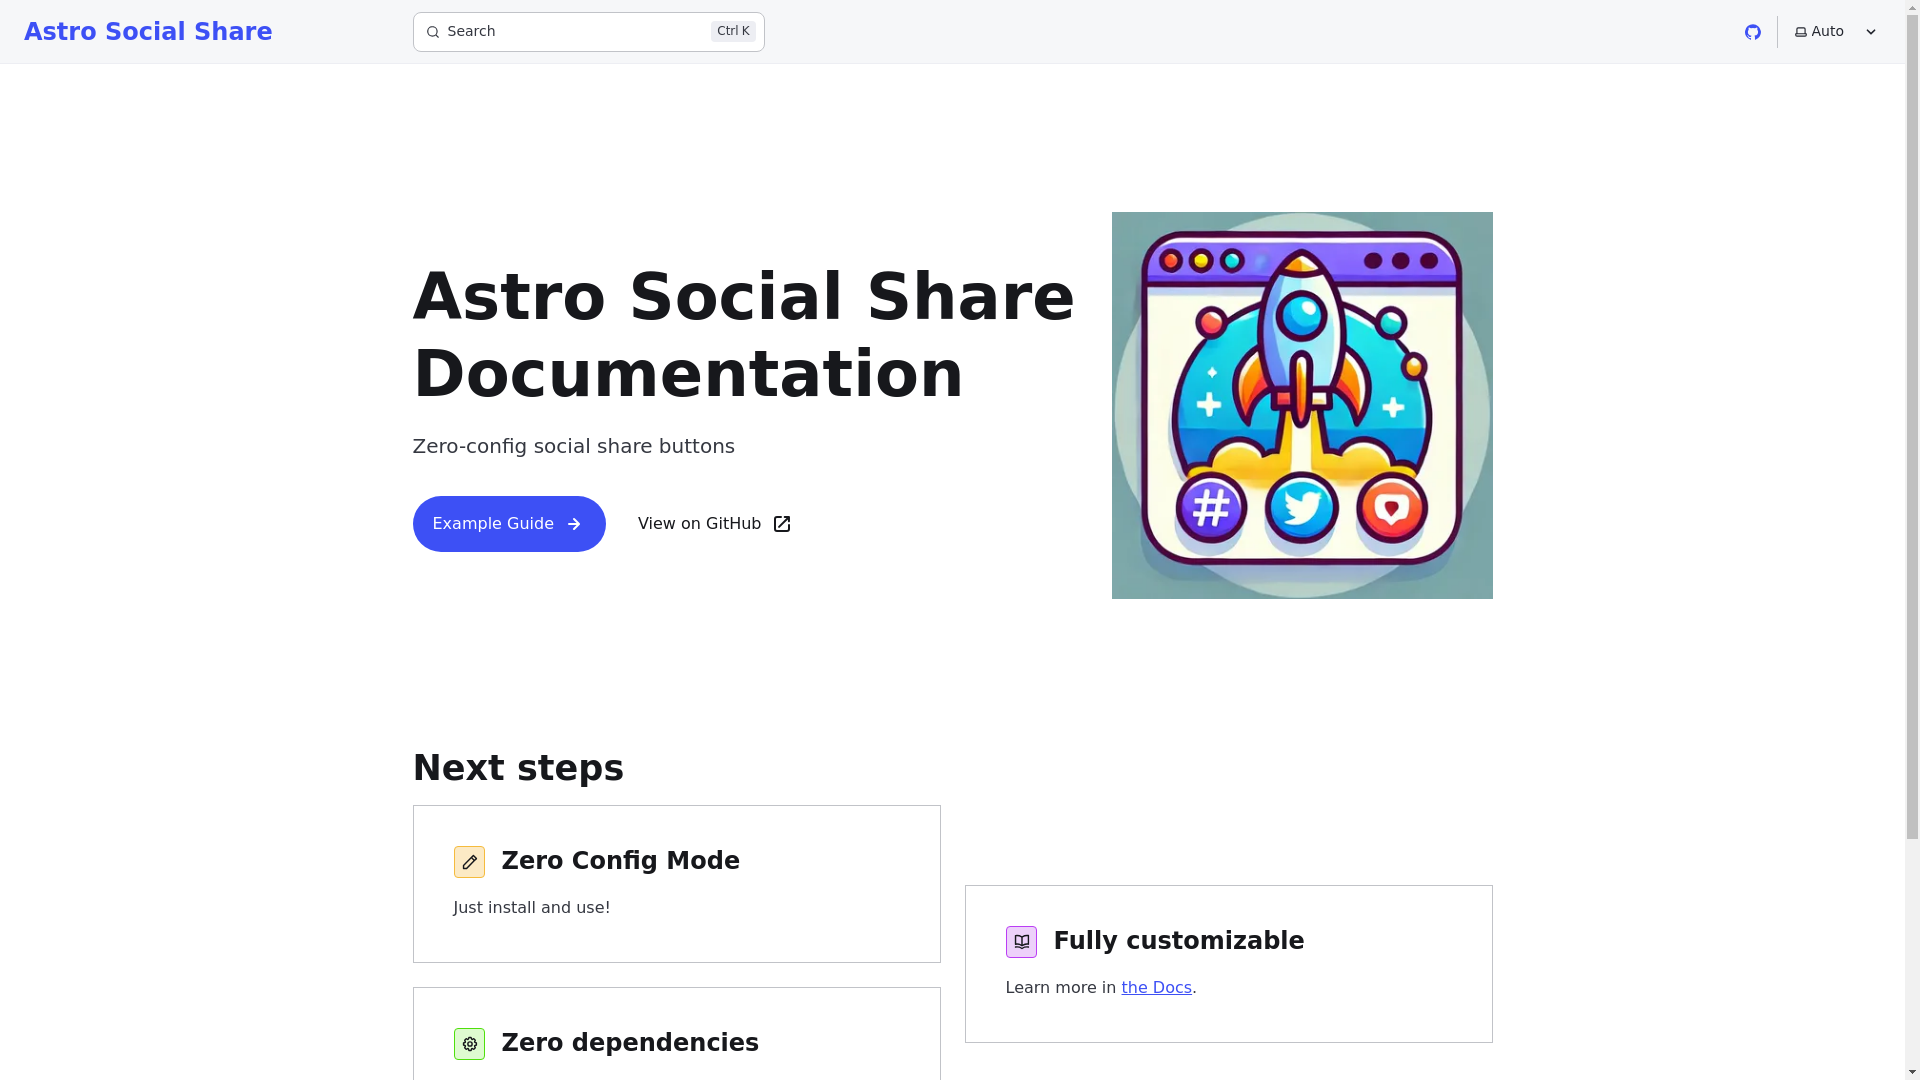Expand theme options via chevron arrow
This screenshot has height=1080, width=1920.
pos(1871,32)
